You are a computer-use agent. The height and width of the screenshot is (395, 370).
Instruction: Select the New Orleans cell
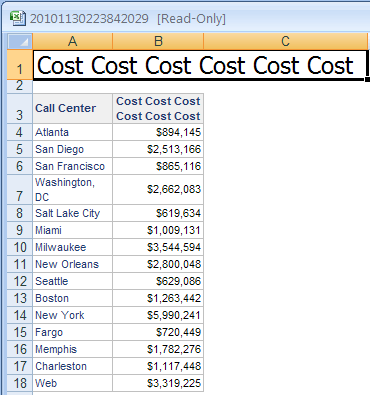click(73, 264)
